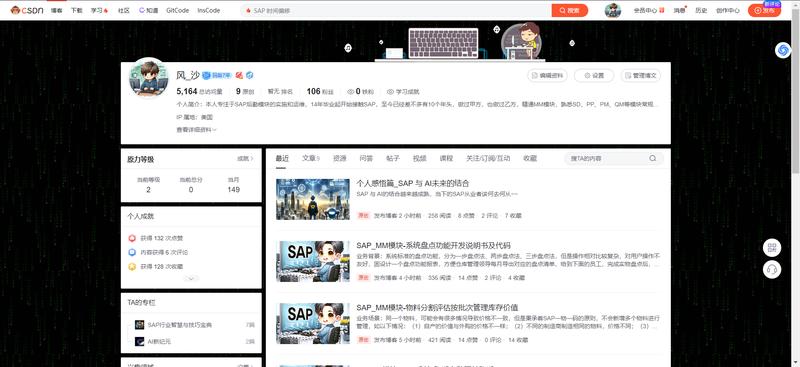Screen dimensions: 800x367
Task: Open 历史 in the header
Action: coord(701,10)
